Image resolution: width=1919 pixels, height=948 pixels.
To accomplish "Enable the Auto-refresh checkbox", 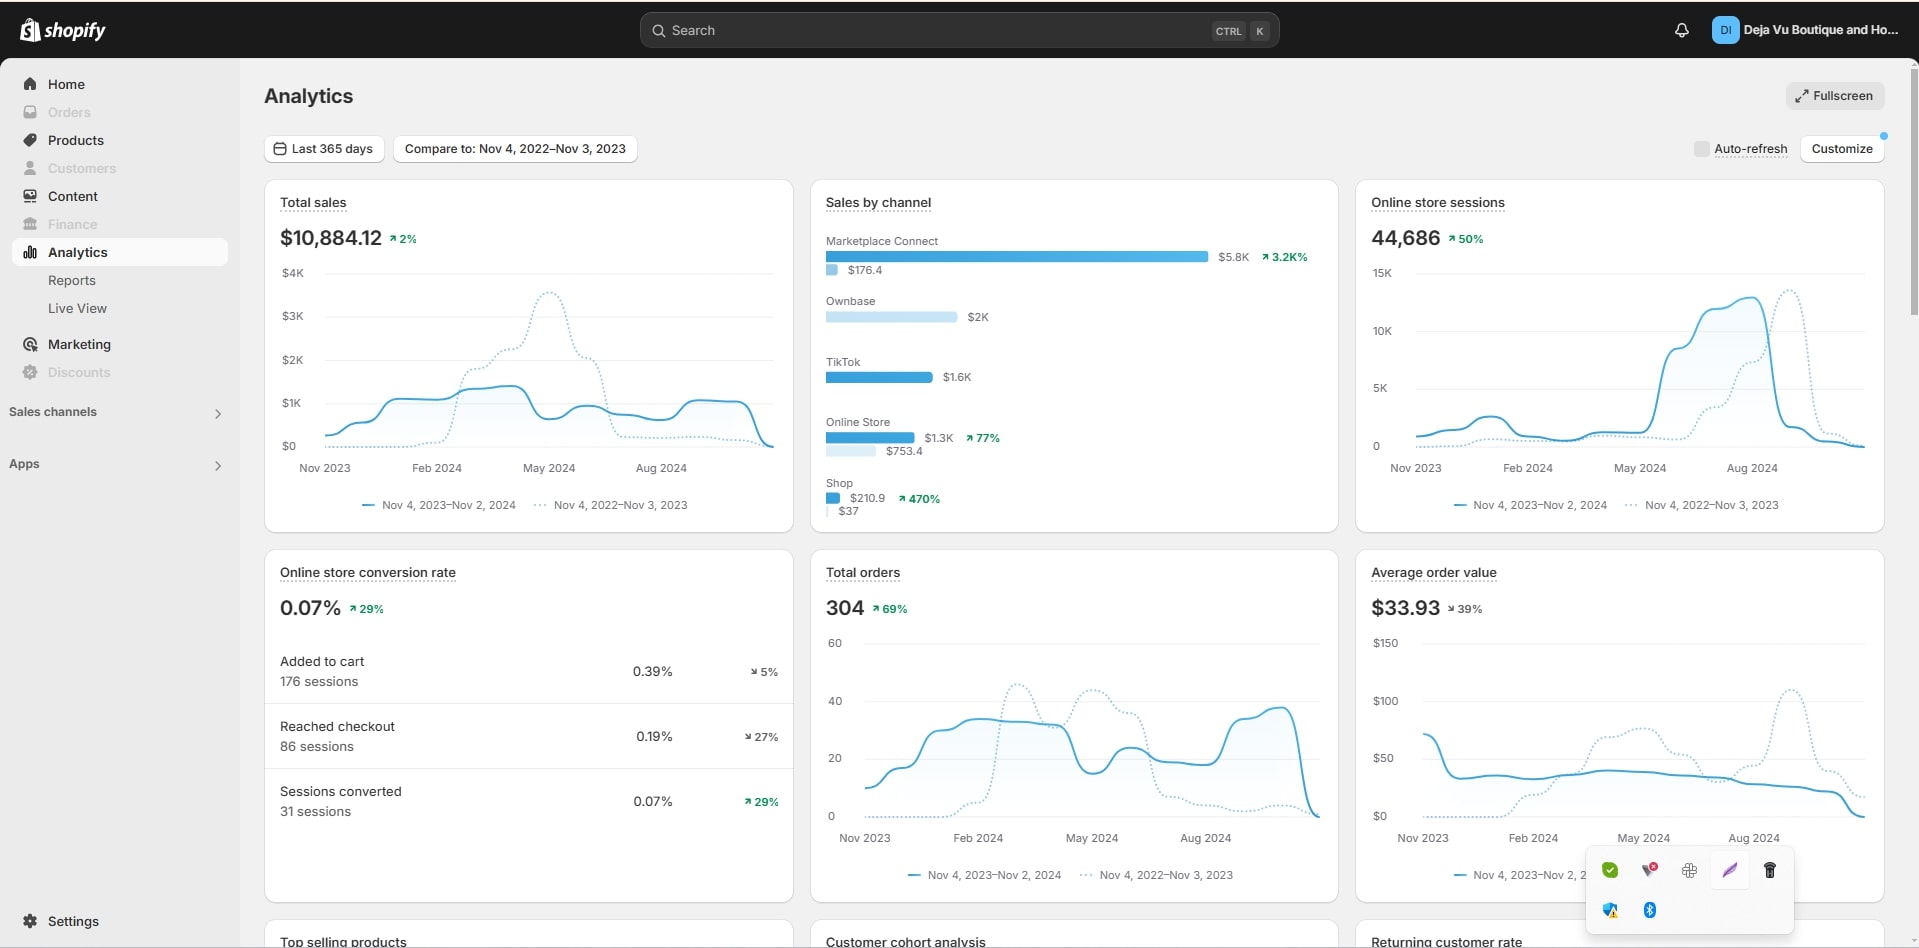I will coord(1701,149).
